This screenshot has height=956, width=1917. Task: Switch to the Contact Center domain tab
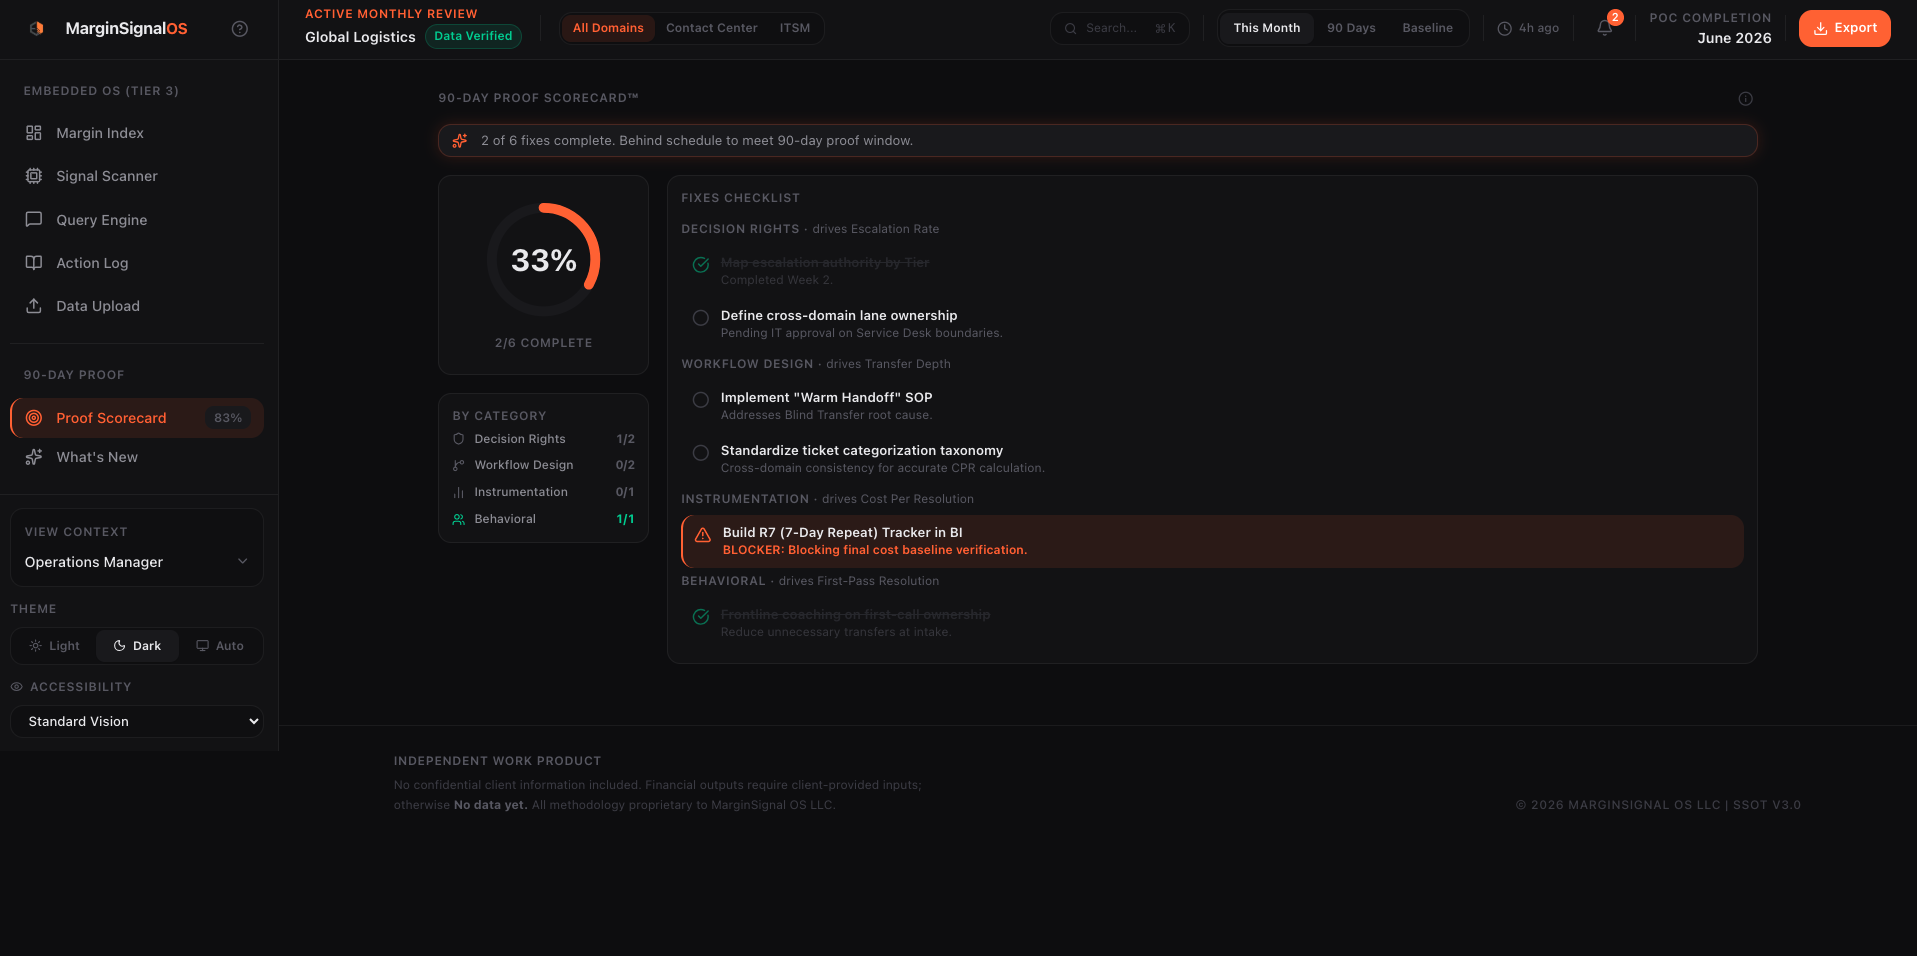[x=711, y=28]
